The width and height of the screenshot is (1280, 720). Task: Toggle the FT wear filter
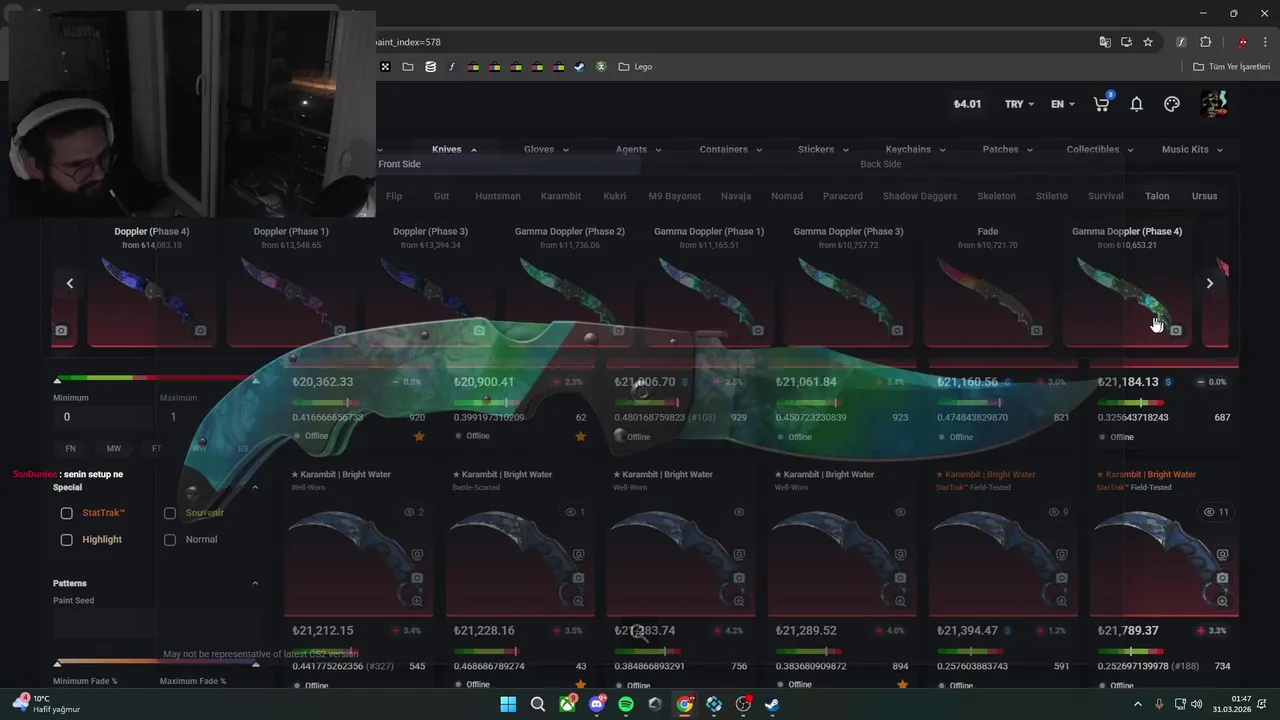157,449
